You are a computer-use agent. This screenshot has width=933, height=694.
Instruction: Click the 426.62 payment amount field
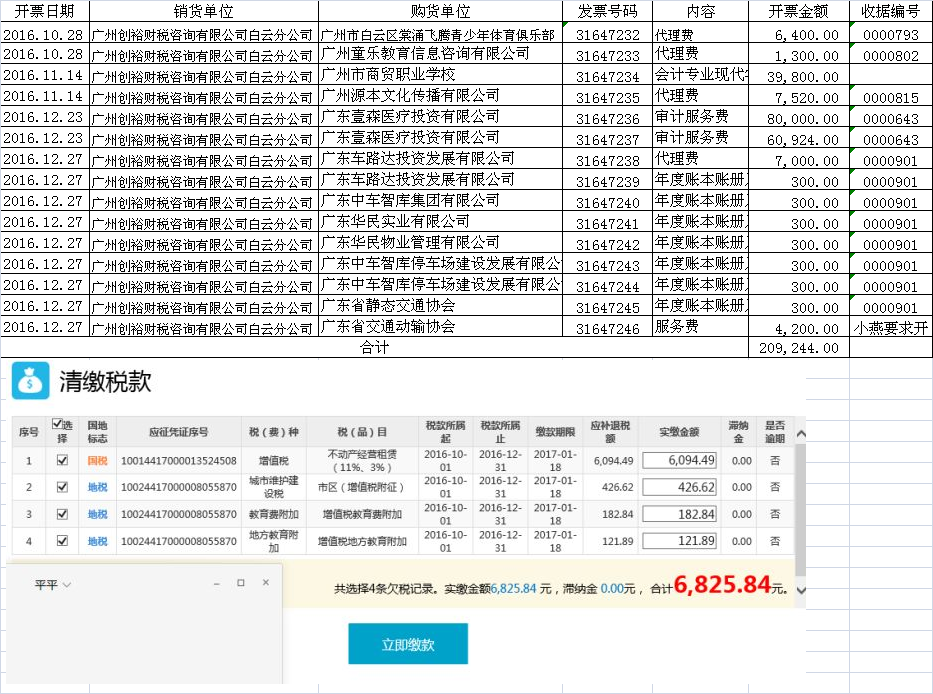coord(679,487)
